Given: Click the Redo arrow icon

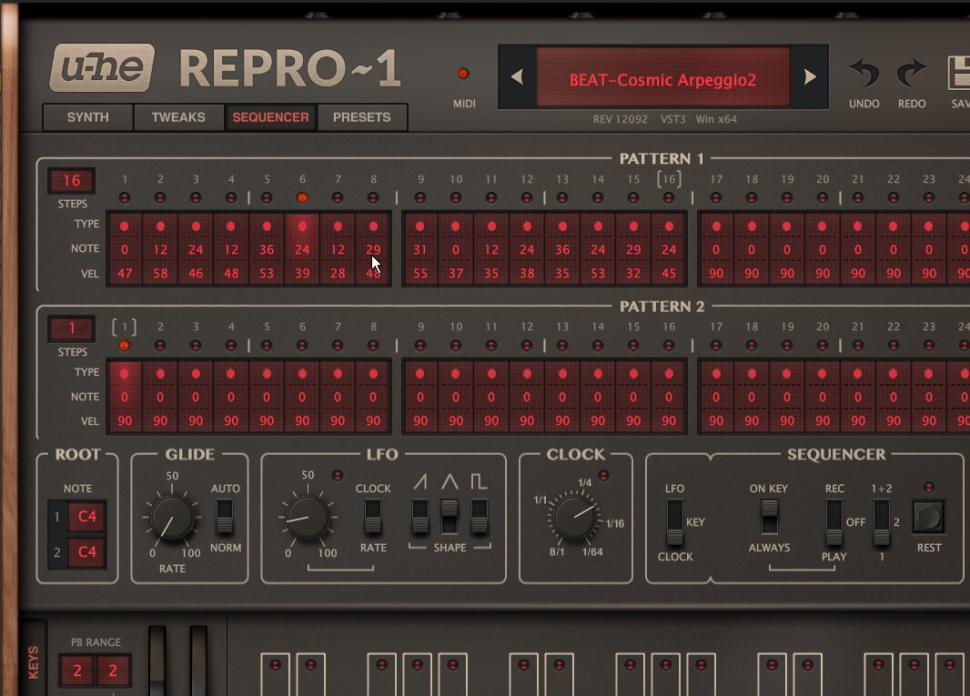Looking at the screenshot, I should tap(912, 73).
